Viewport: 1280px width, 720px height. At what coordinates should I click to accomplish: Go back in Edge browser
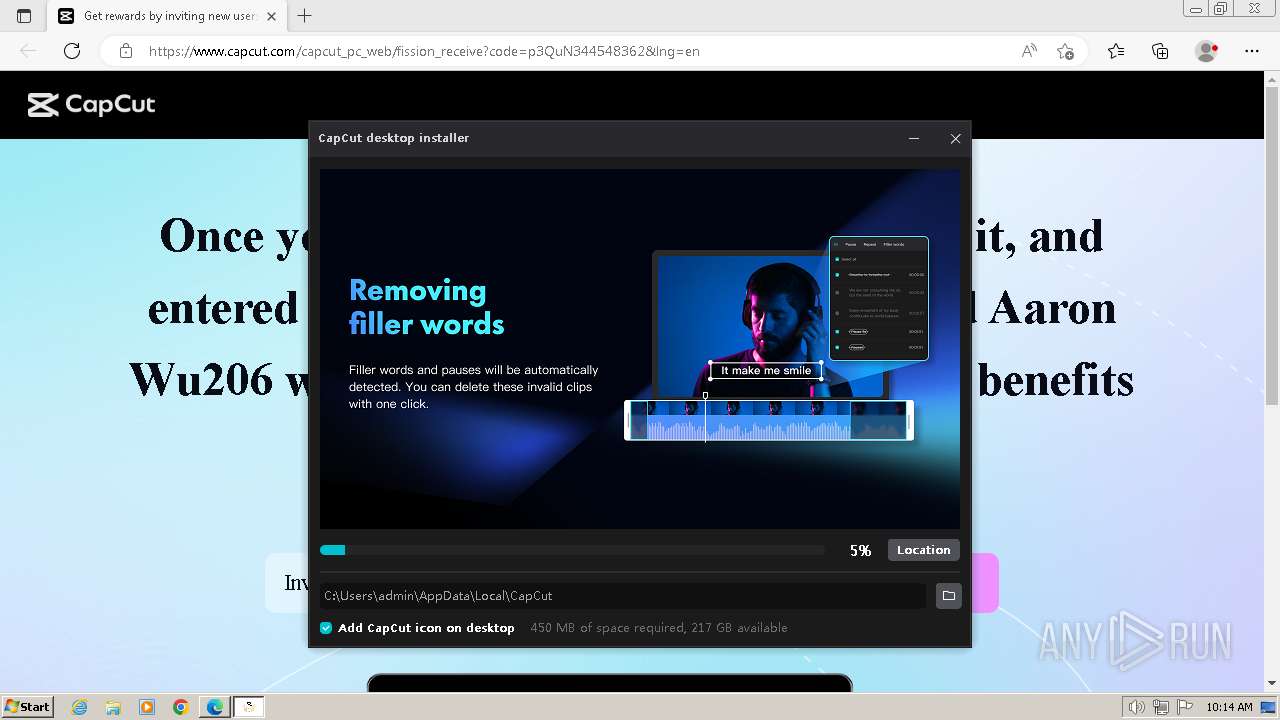pos(28,51)
